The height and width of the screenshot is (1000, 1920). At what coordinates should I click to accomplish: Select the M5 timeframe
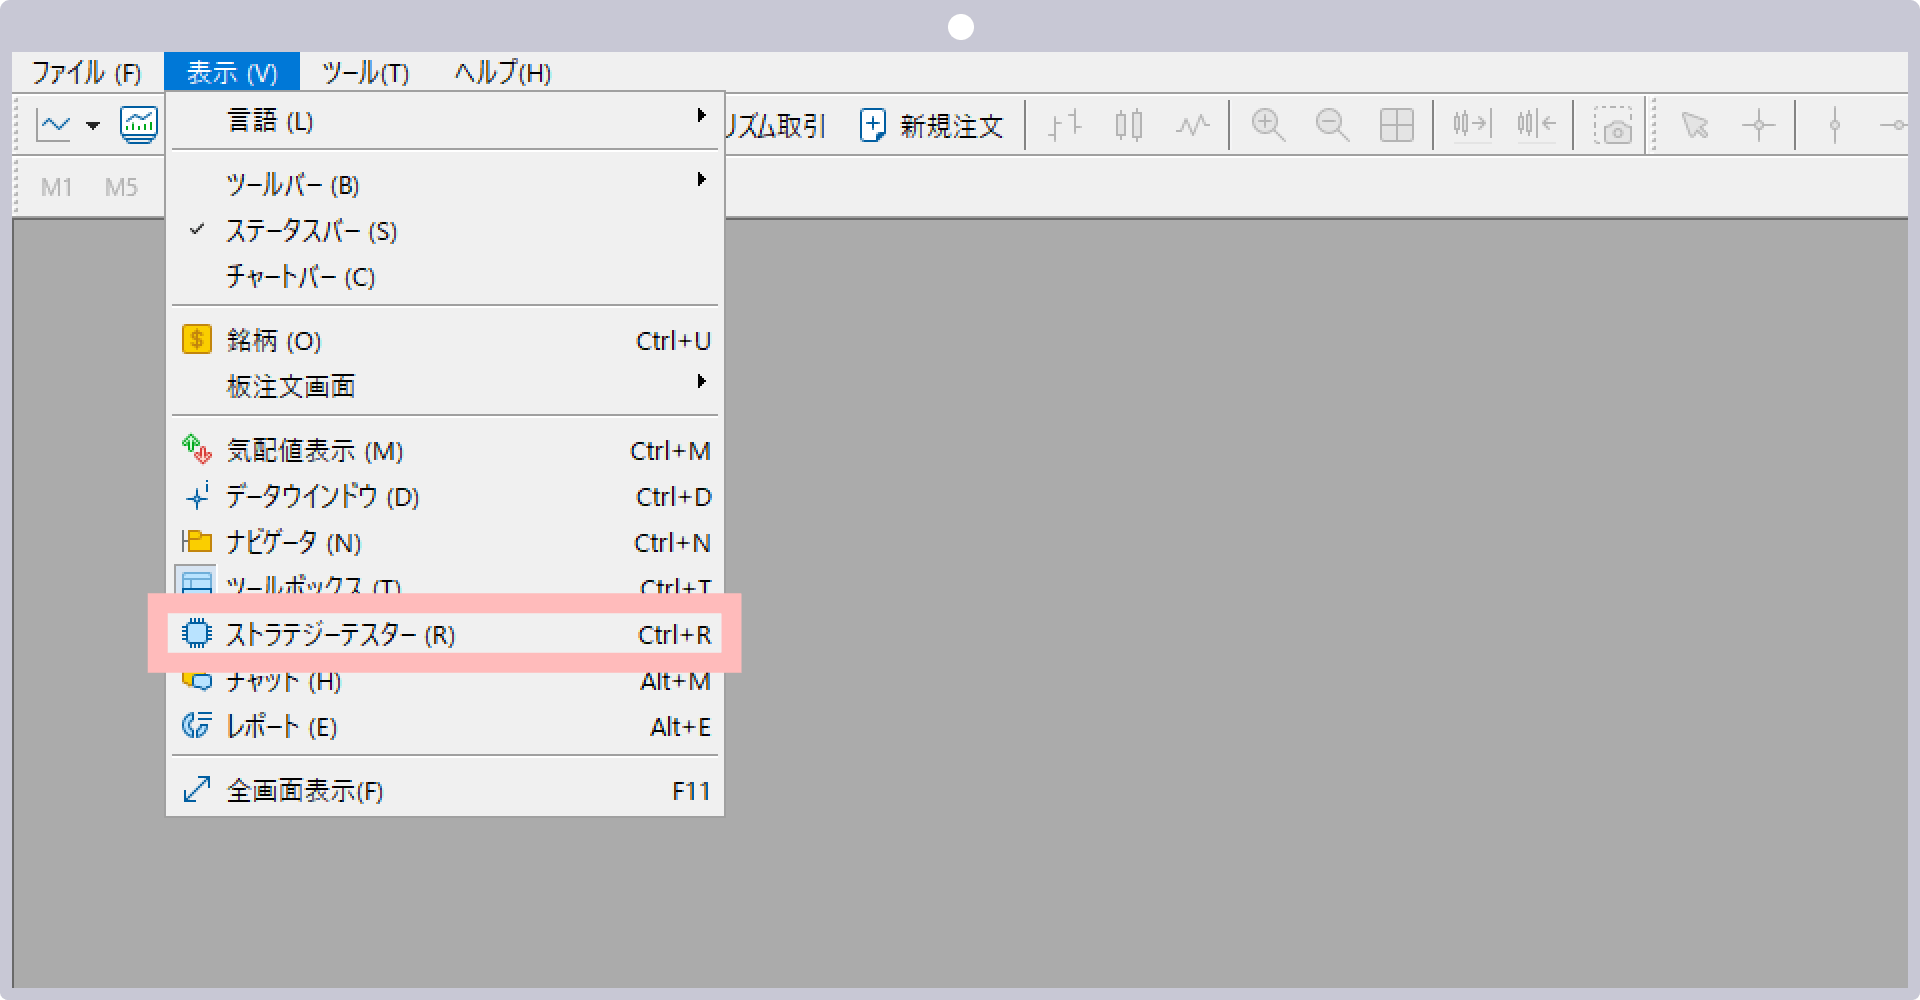(x=121, y=187)
